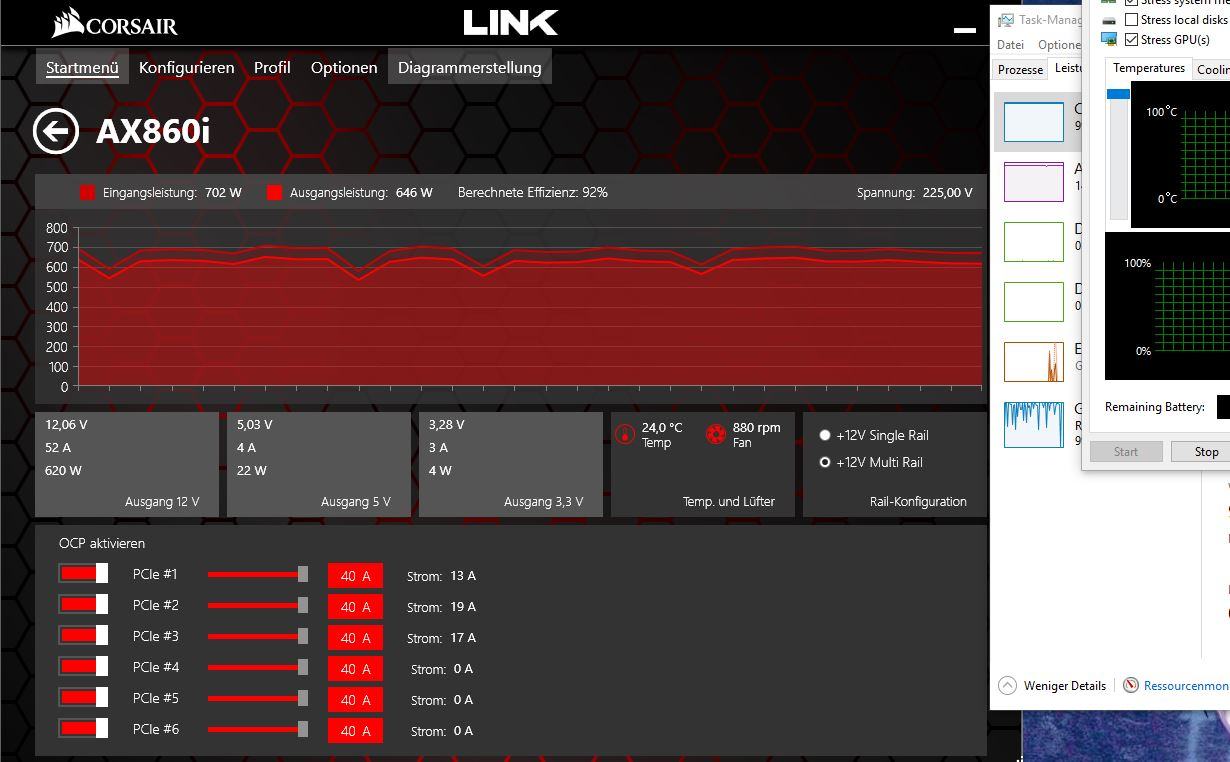Select purple memory graph thumbnail in Task Manager
Screen dimensions: 1230x762
(x=1033, y=182)
